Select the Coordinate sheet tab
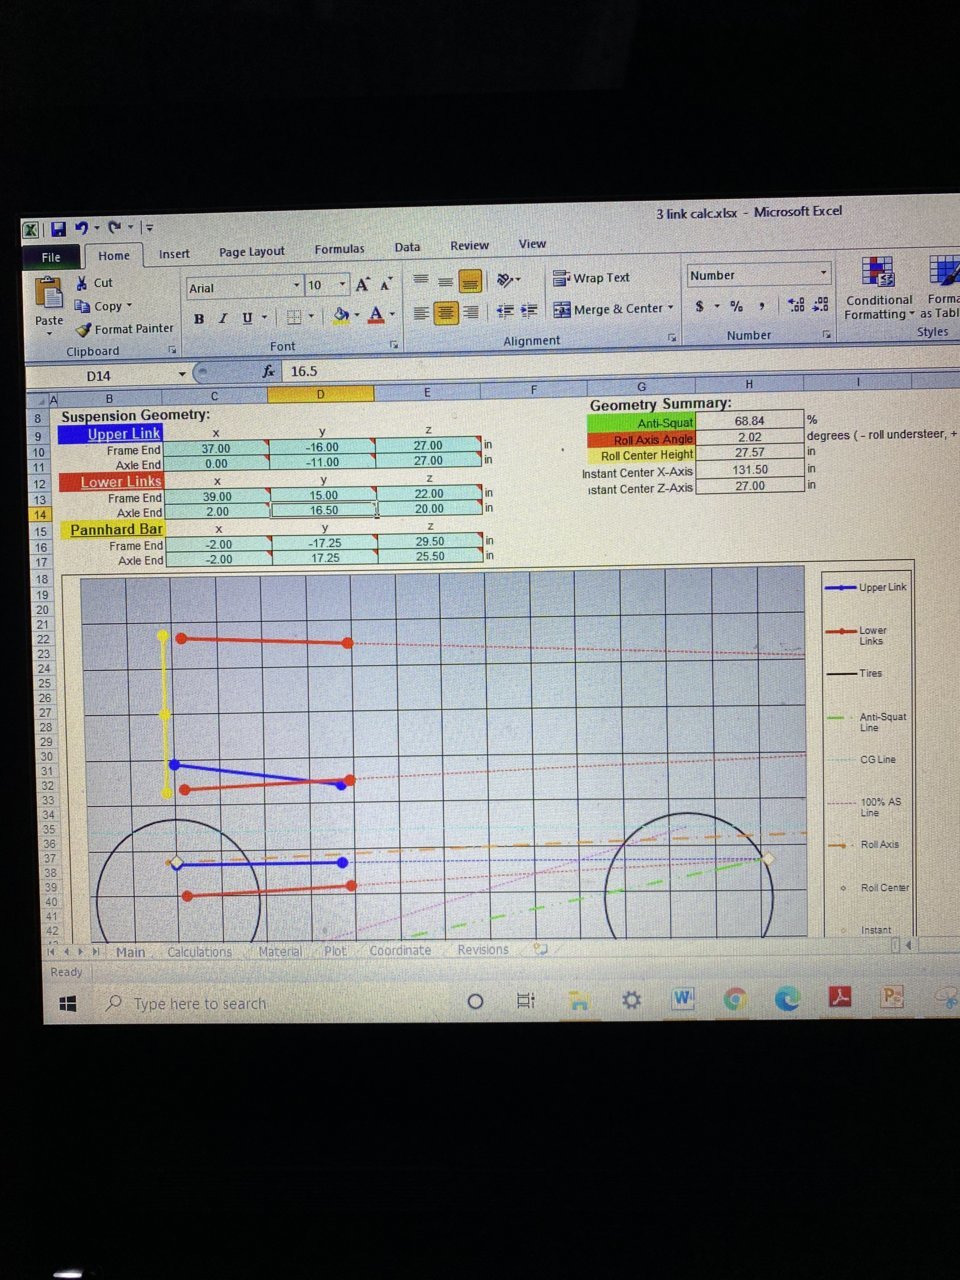Viewport: 960px width, 1280px height. click(400, 950)
